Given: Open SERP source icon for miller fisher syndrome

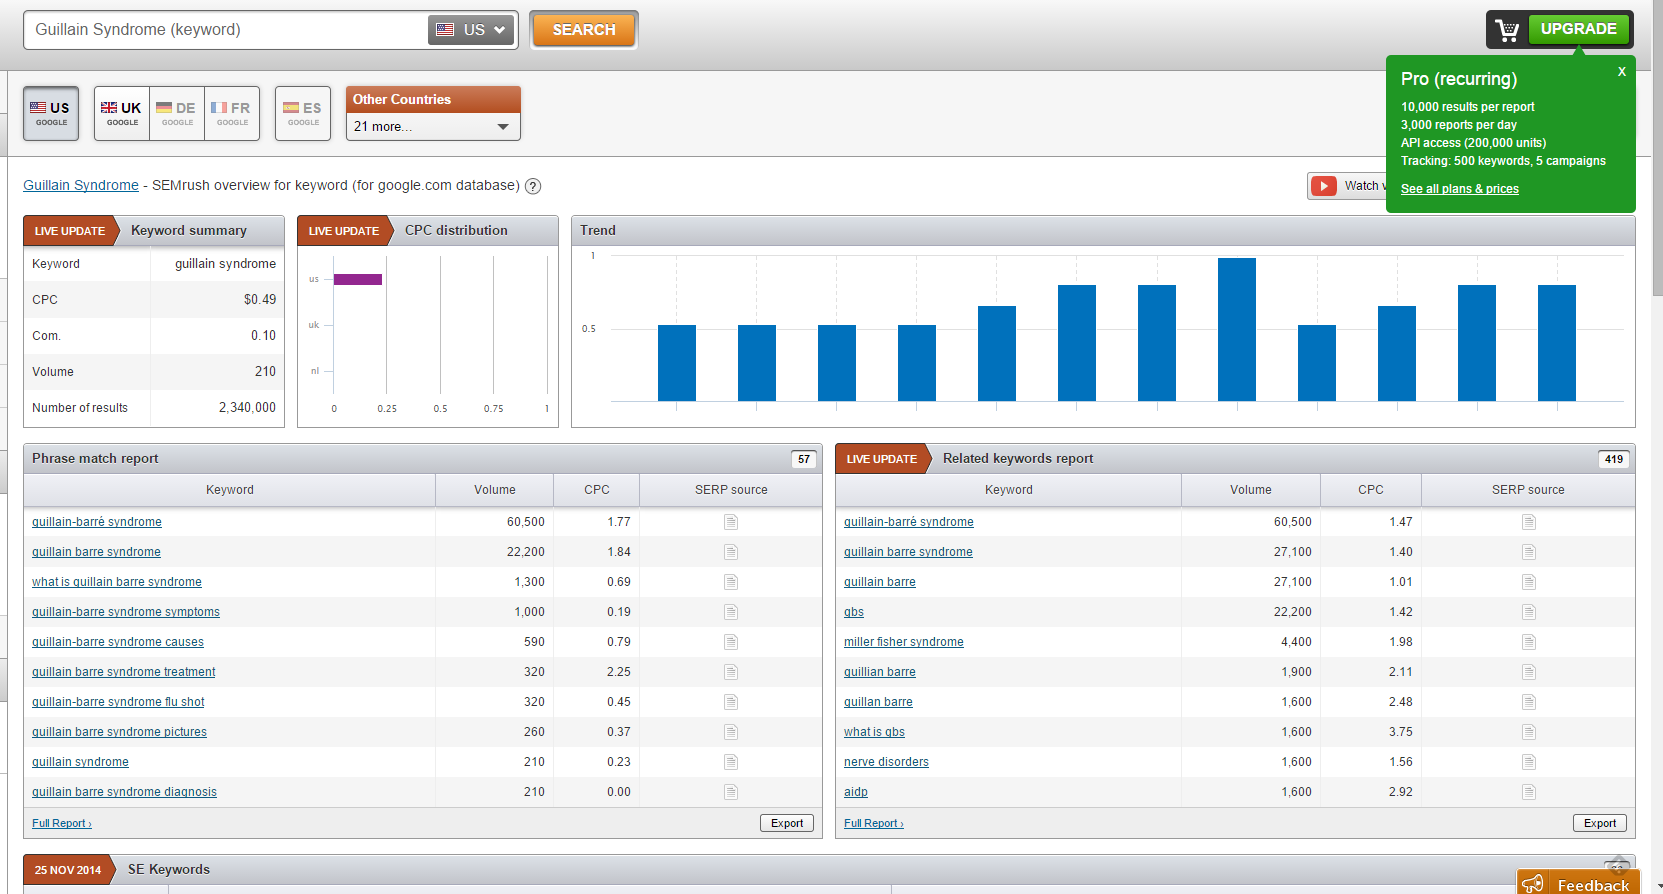Looking at the screenshot, I should pos(1528,642).
